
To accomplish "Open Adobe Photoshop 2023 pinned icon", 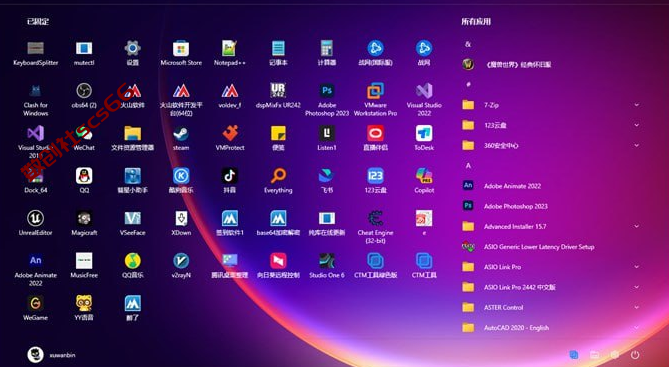I will tap(327, 99).
